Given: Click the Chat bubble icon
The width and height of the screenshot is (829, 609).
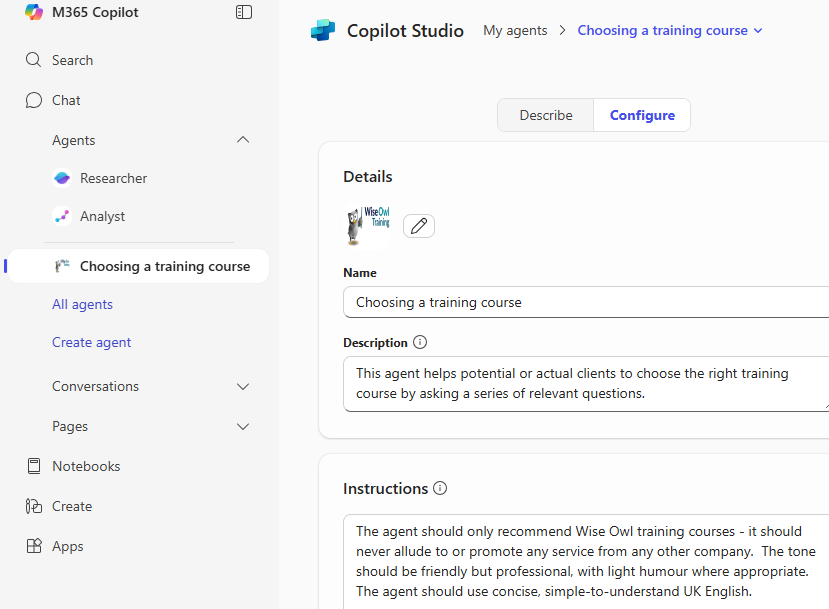Looking at the screenshot, I should coord(33,100).
